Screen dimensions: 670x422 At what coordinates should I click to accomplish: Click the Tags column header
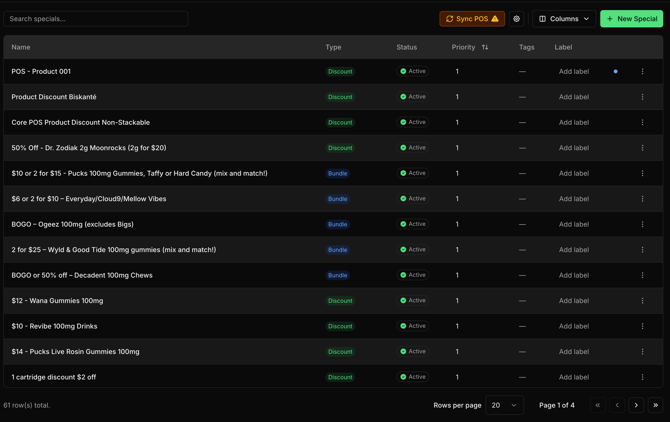coord(526,47)
